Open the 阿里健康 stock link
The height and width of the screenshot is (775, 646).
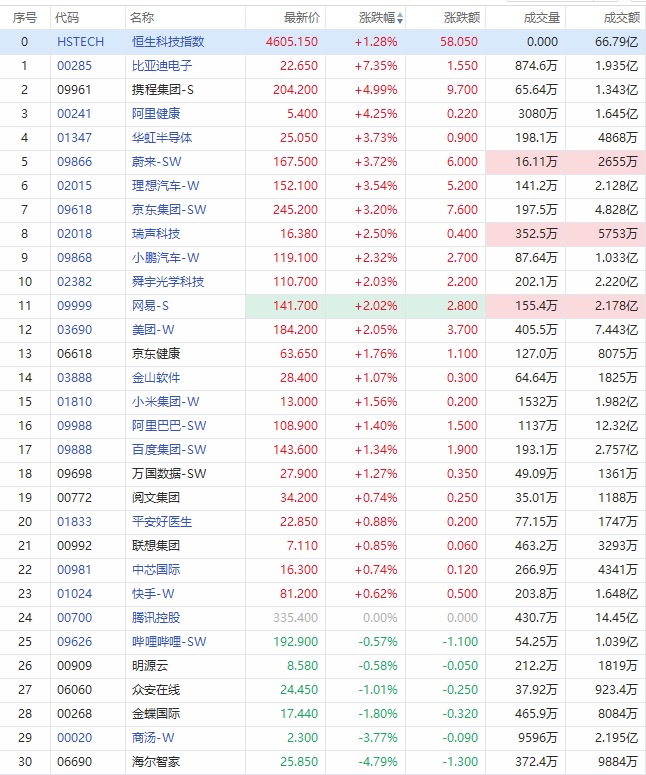(x=156, y=114)
